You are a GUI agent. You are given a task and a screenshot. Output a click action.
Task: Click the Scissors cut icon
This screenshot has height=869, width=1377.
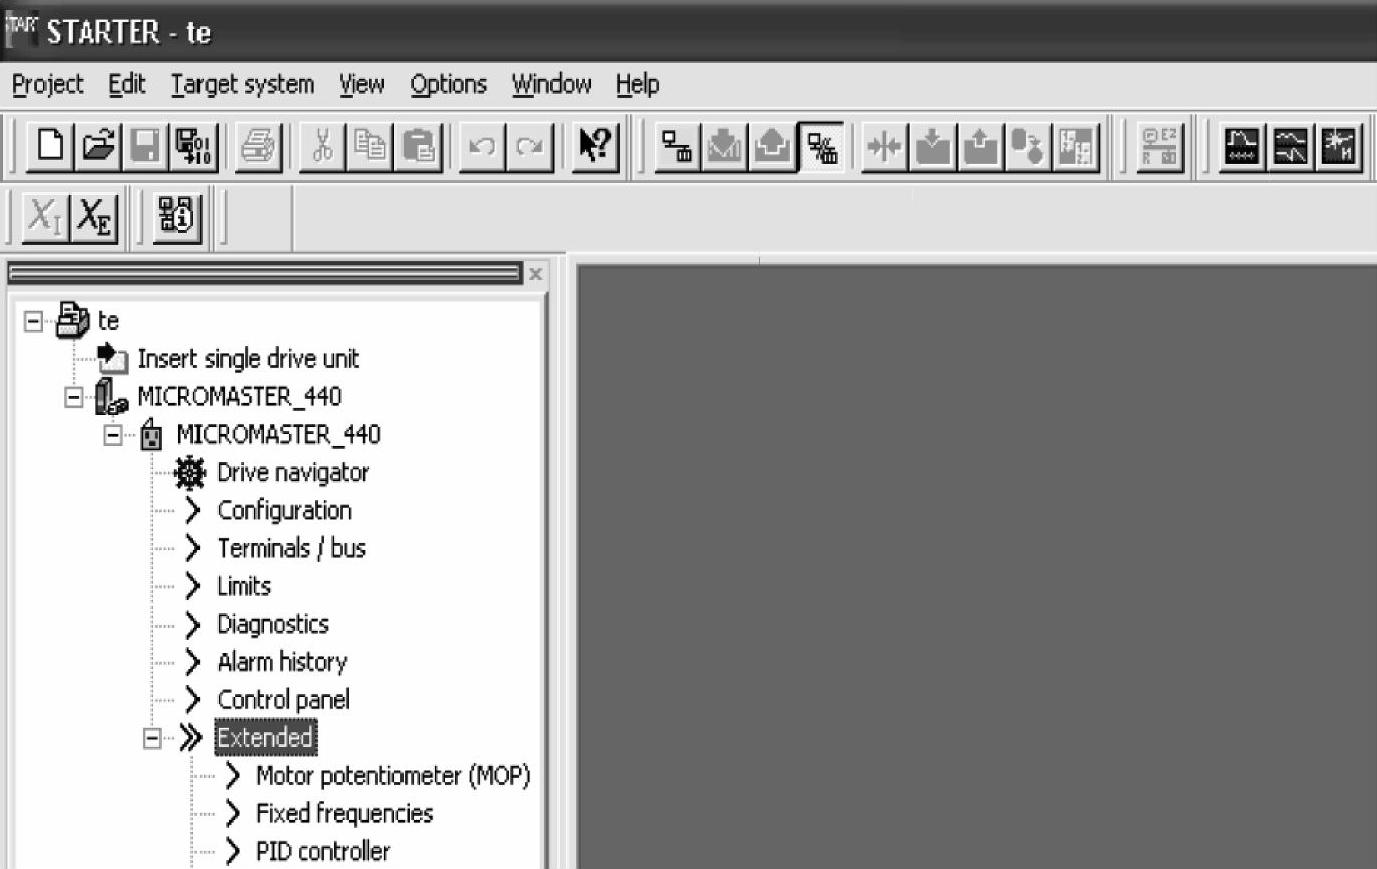pos(322,147)
